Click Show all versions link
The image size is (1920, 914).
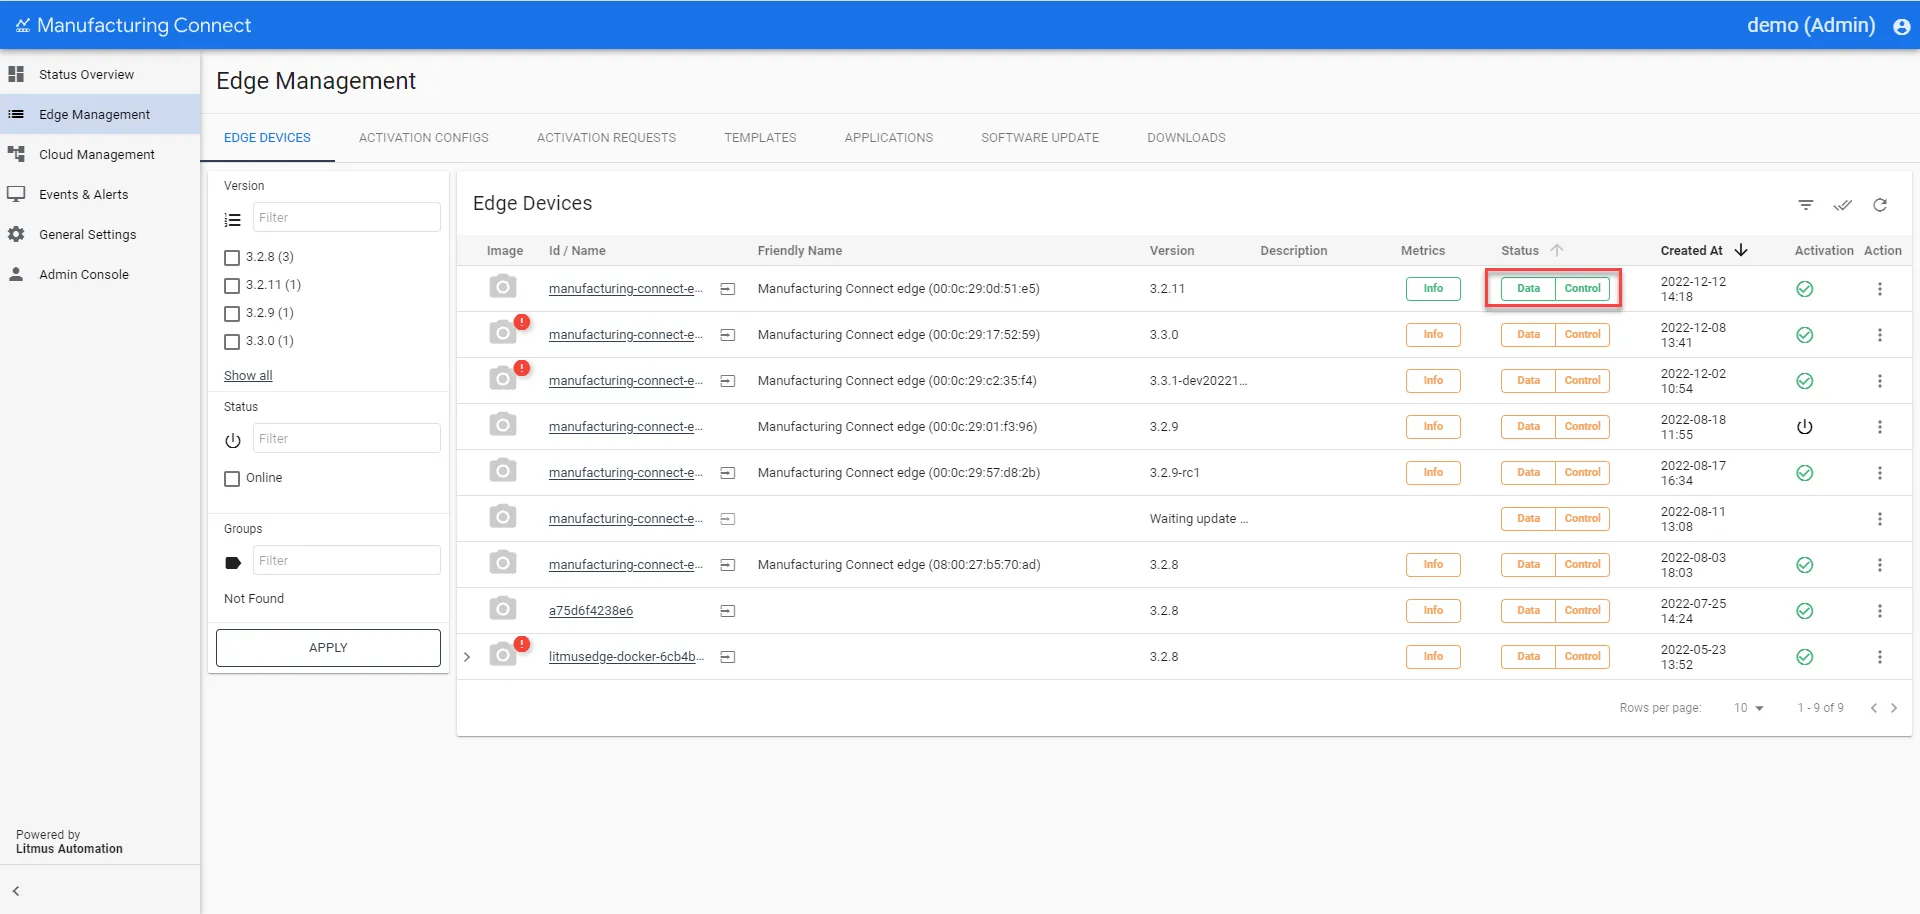[x=248, y=376]
